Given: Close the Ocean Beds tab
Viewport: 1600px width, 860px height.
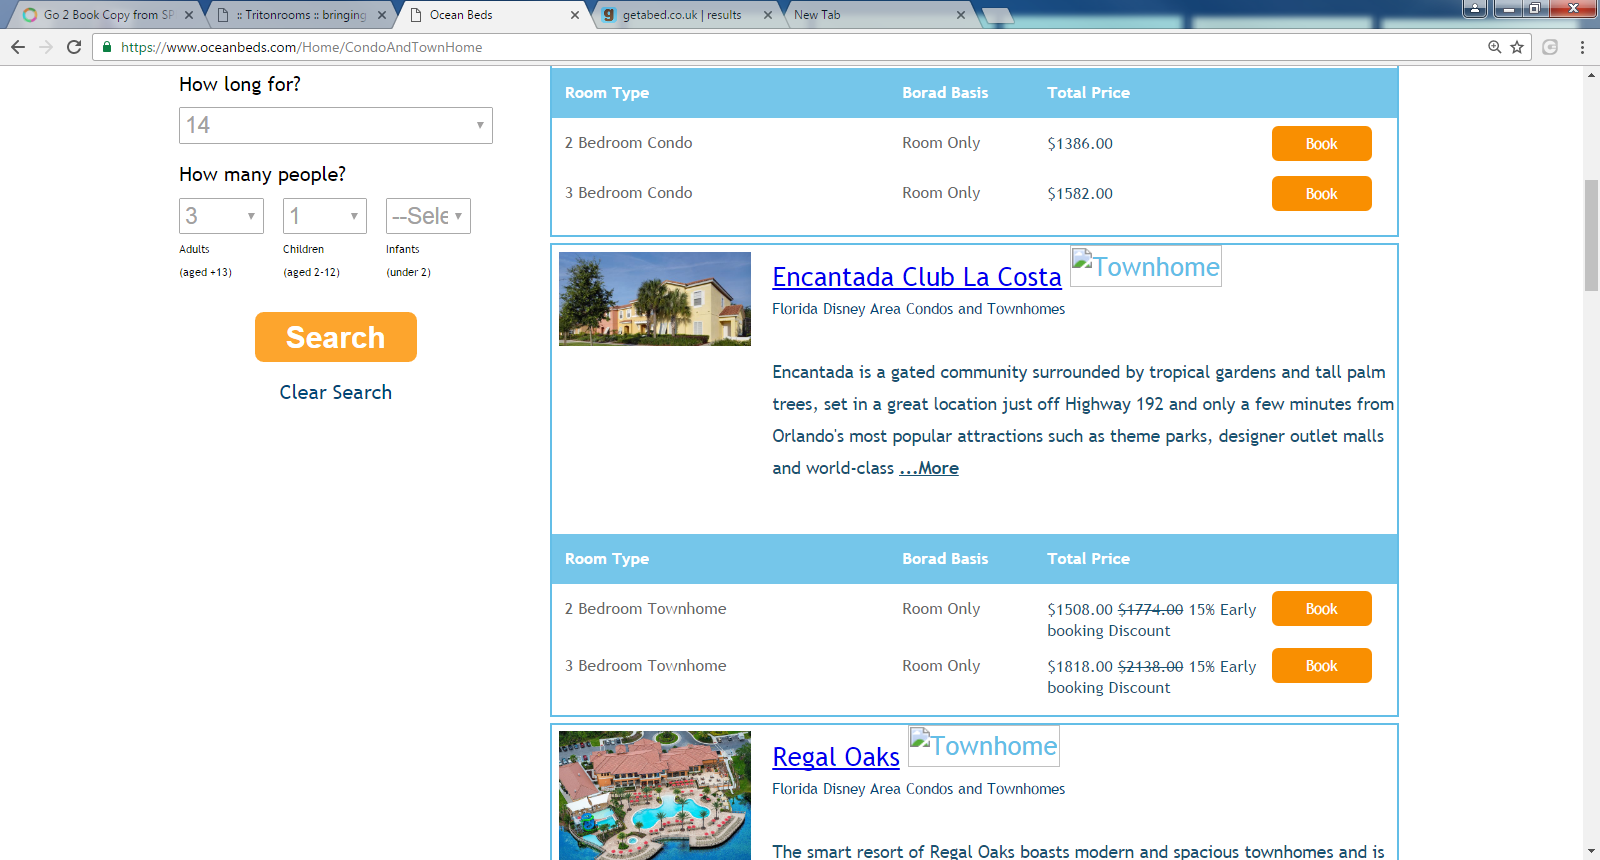Looking at the screenshot, I should tap(575, 15).
